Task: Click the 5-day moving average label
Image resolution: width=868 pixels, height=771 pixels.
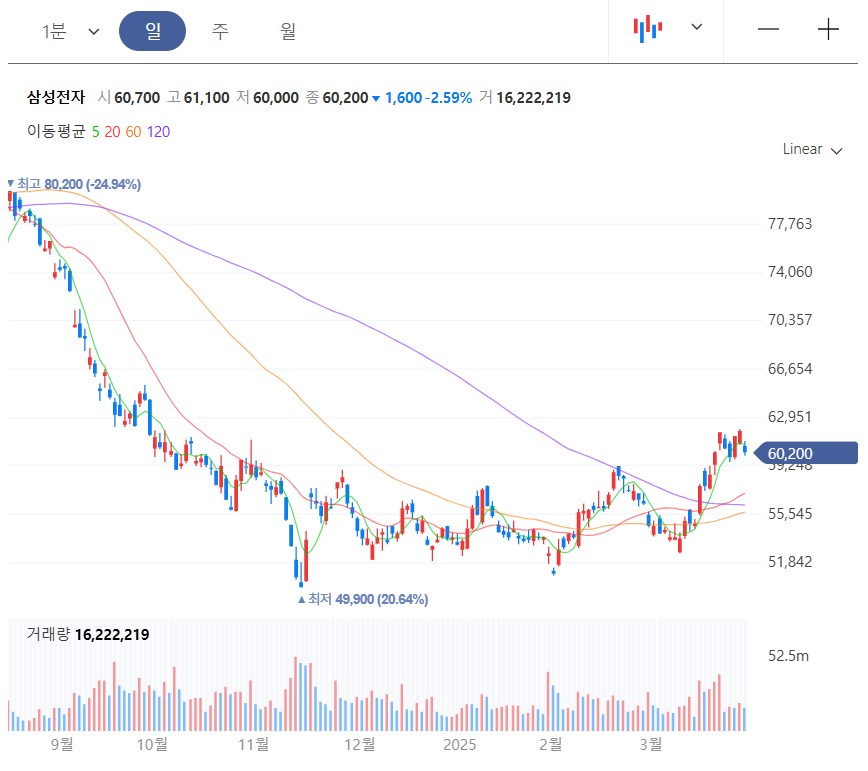Action: point(96,132)
